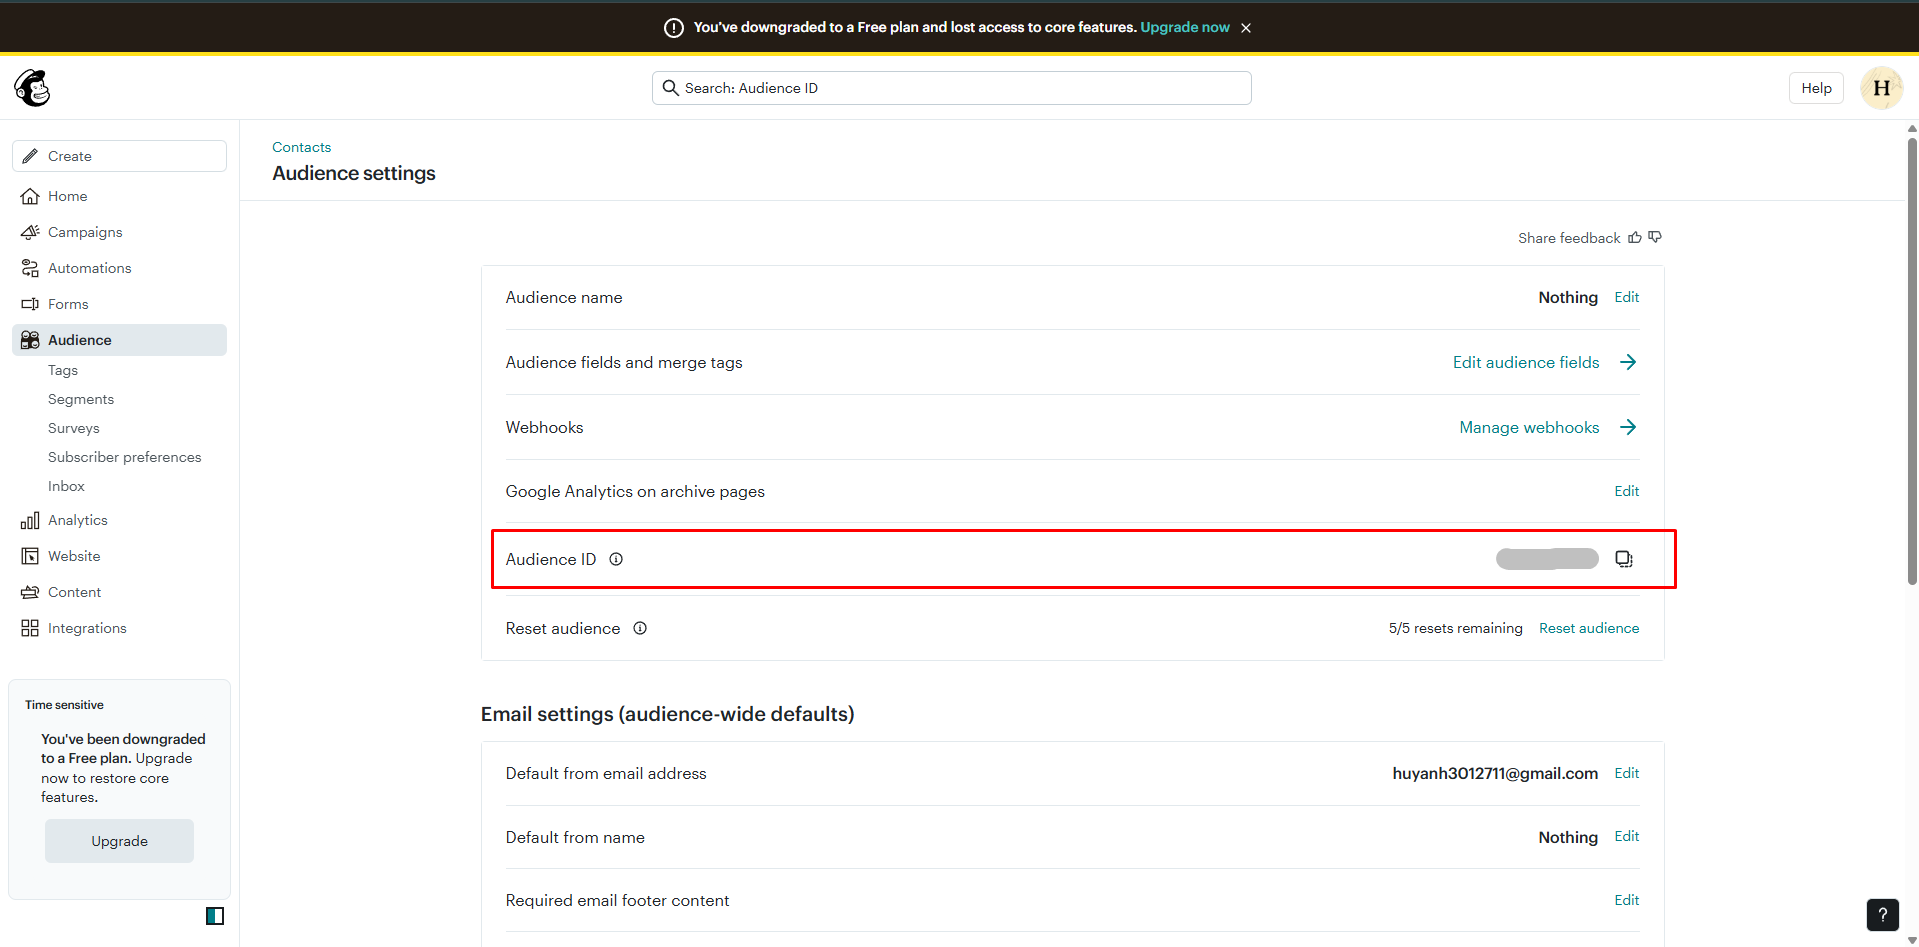The image size is (1919, 947).
Task: Click the search input field
Action: point(952,88)
